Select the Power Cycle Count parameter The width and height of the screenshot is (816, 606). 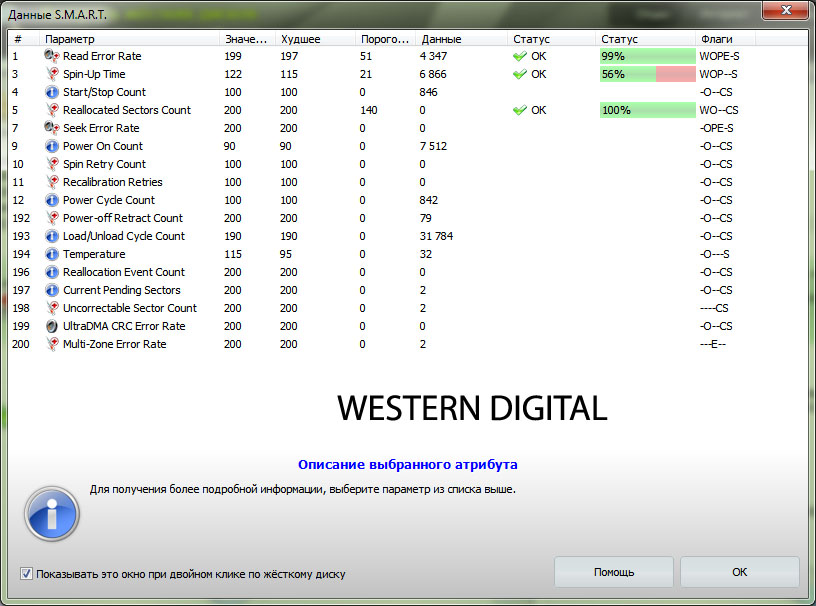click(x=109, y=200)
